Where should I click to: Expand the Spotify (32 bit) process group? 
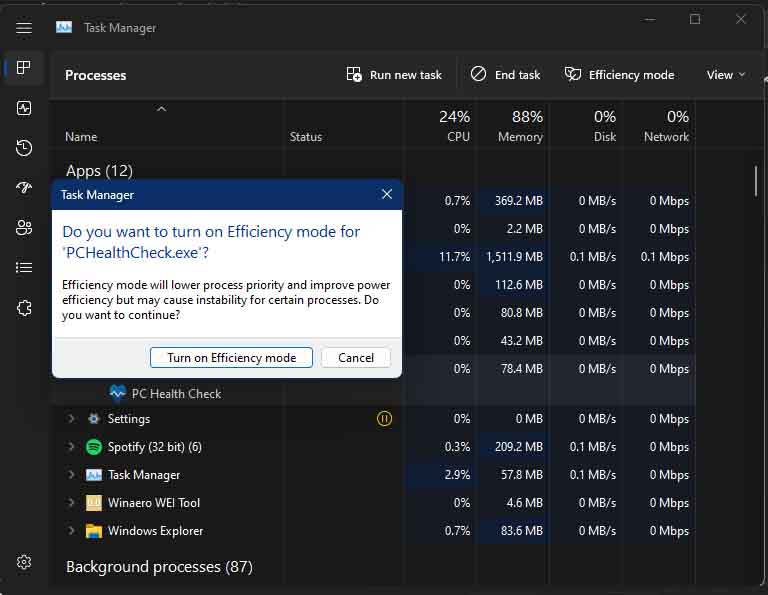click(x=72, y=447)
